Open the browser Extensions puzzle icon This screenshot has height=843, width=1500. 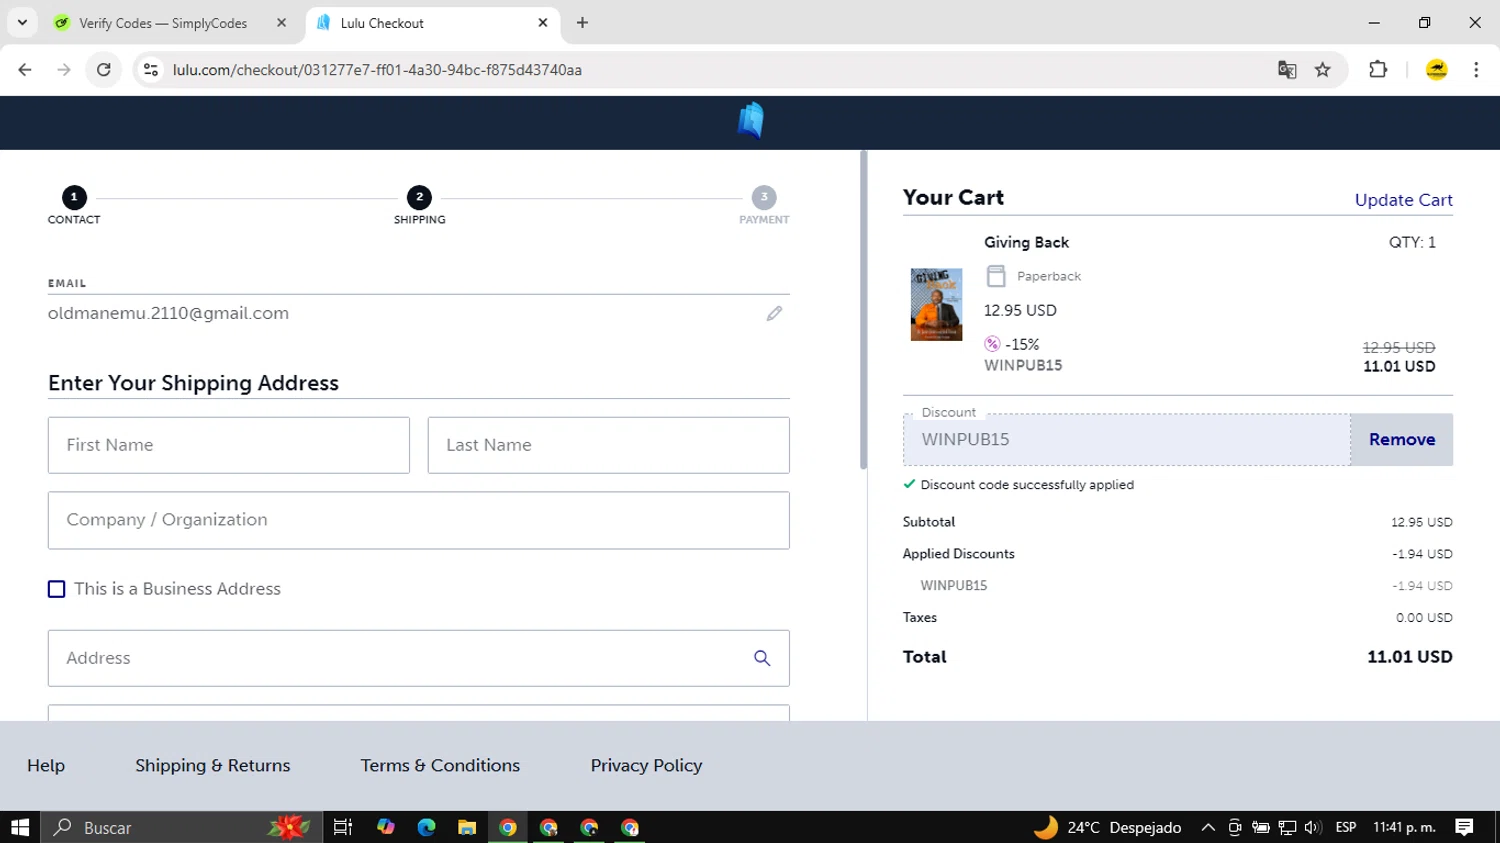click(x=1378, y=70)
